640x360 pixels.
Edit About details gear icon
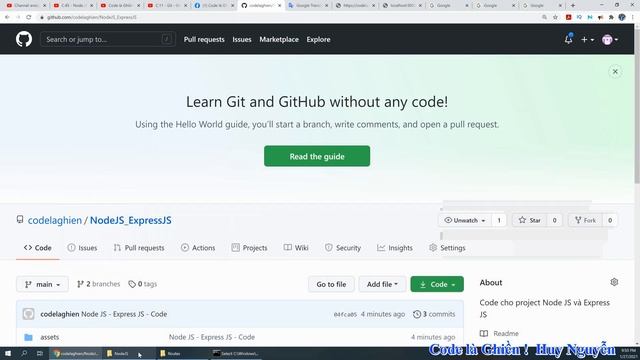[614, 282]
